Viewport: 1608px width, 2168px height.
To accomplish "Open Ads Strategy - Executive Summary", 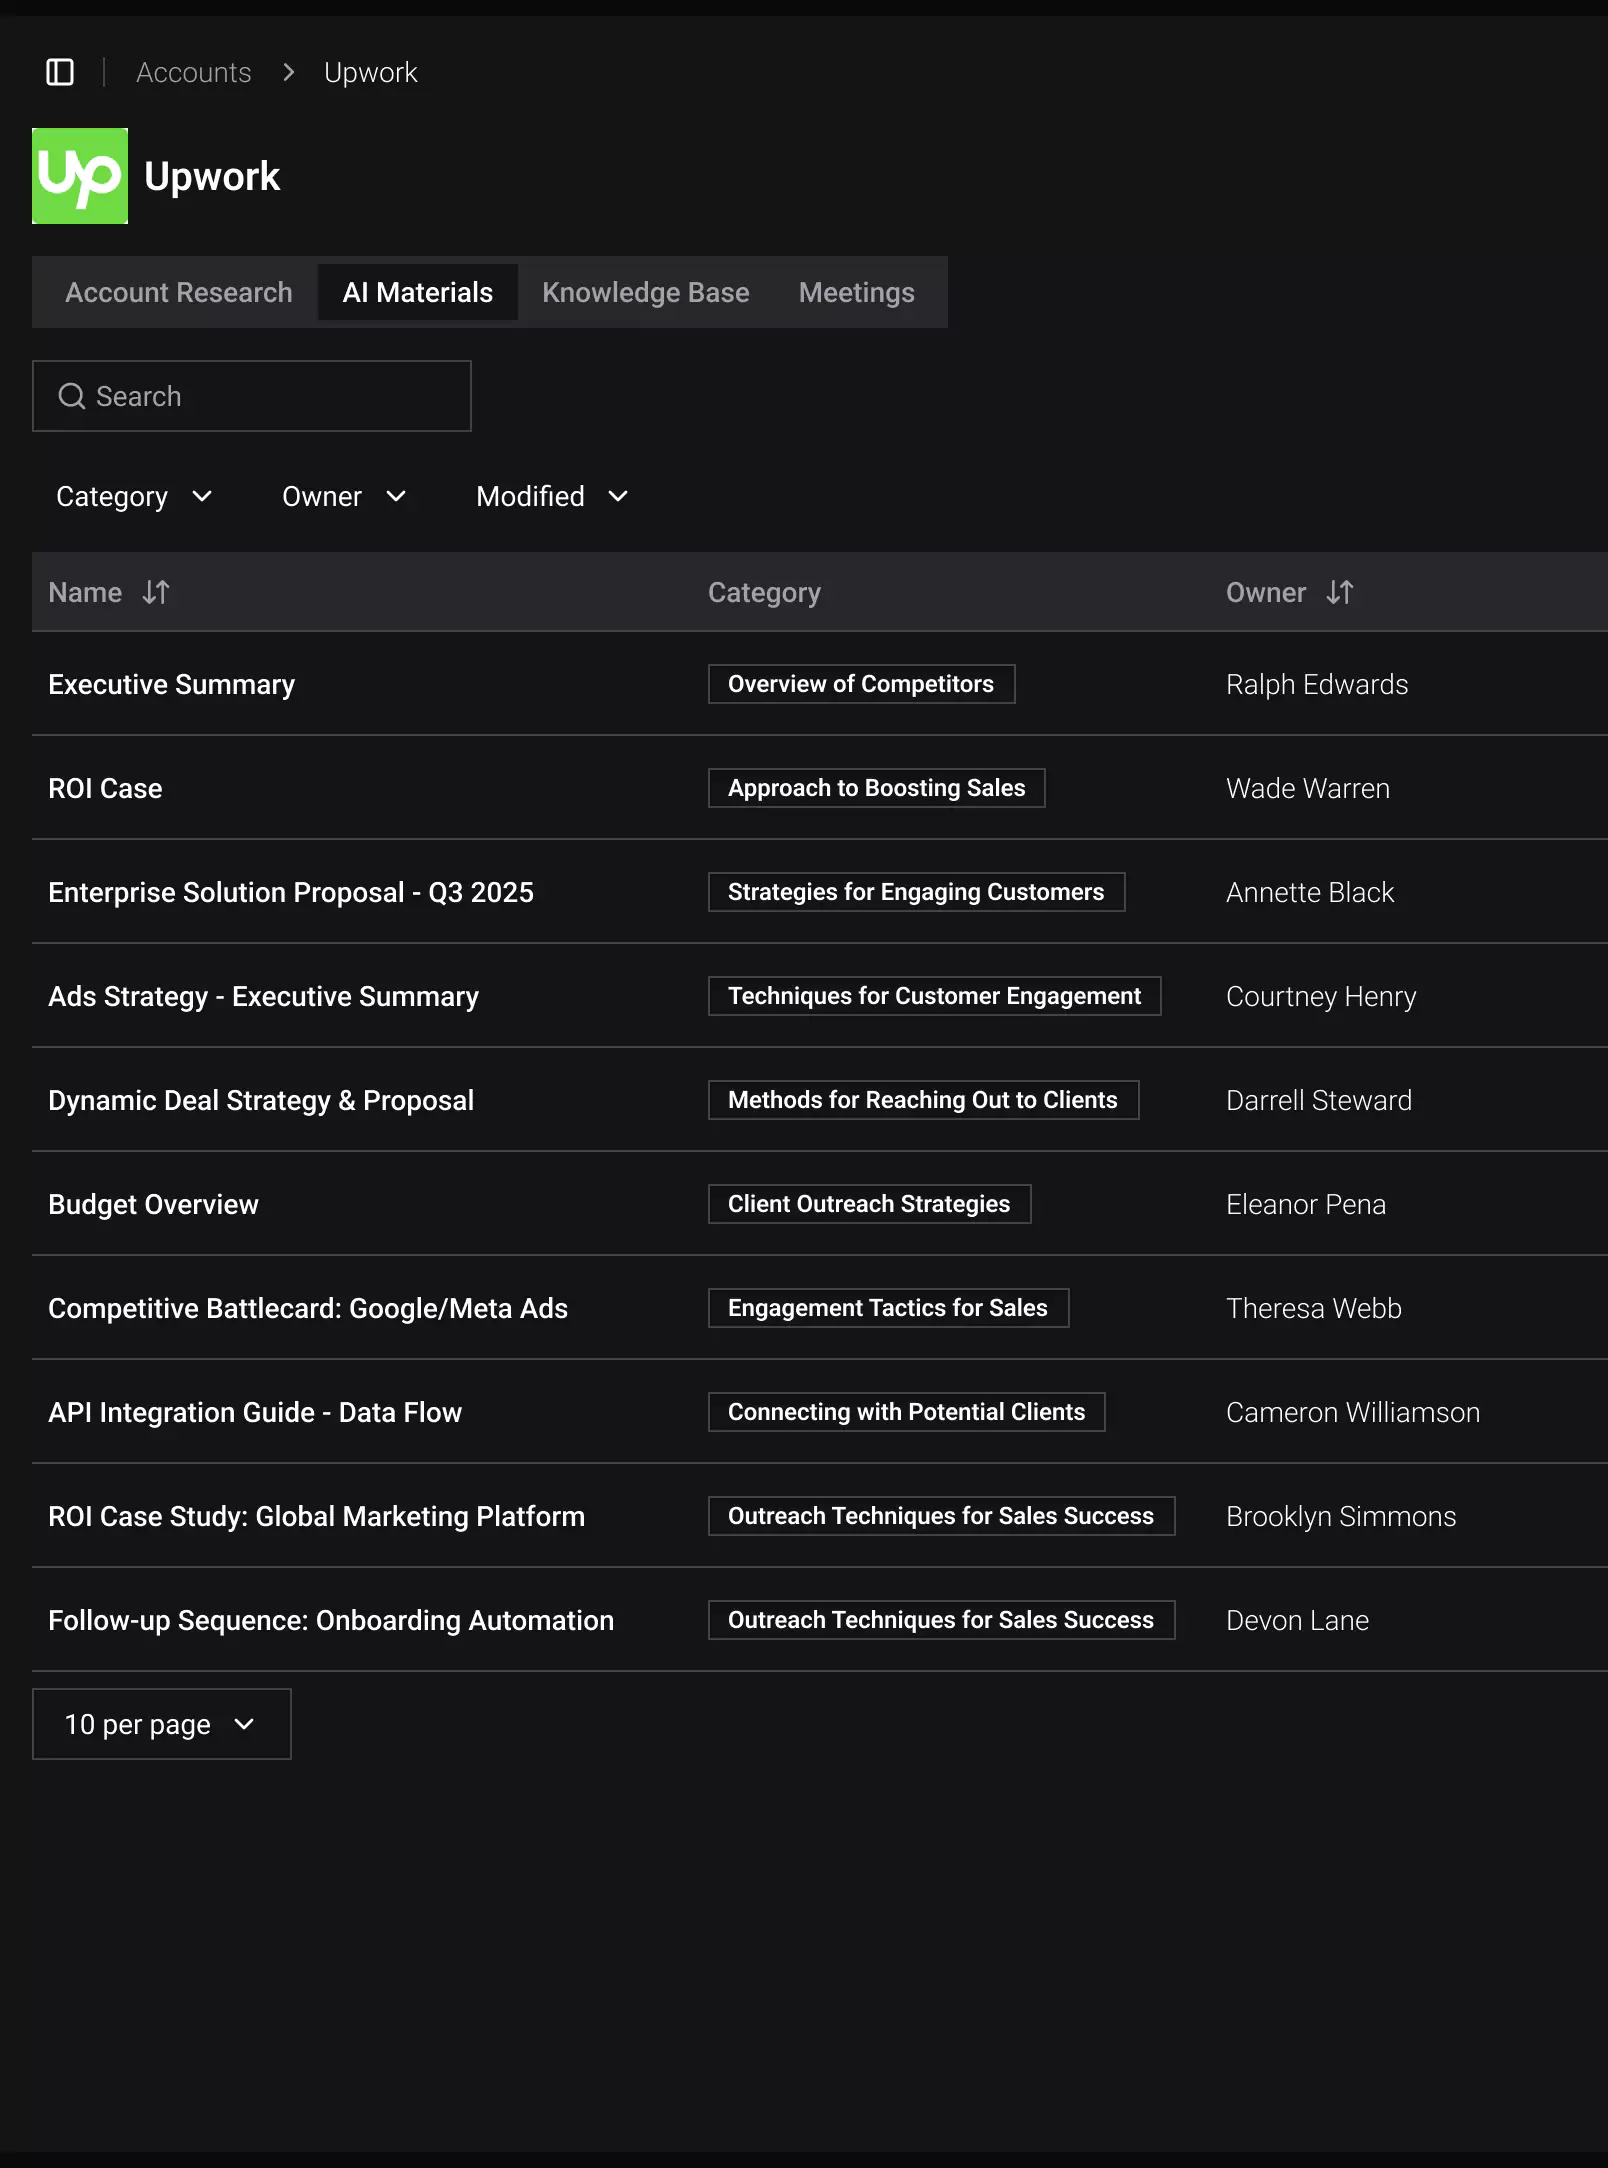I will [x=264, y=996].
